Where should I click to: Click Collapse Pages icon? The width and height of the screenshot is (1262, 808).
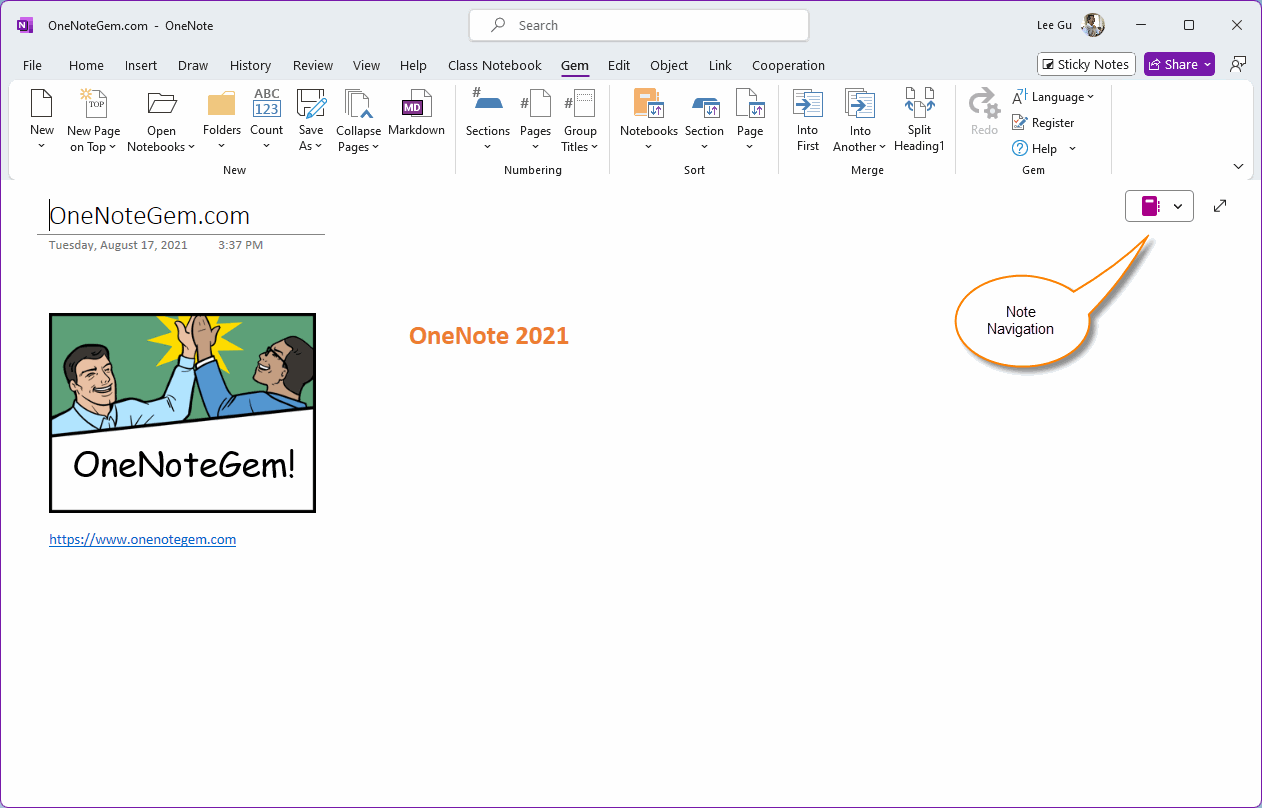(358, 104)
